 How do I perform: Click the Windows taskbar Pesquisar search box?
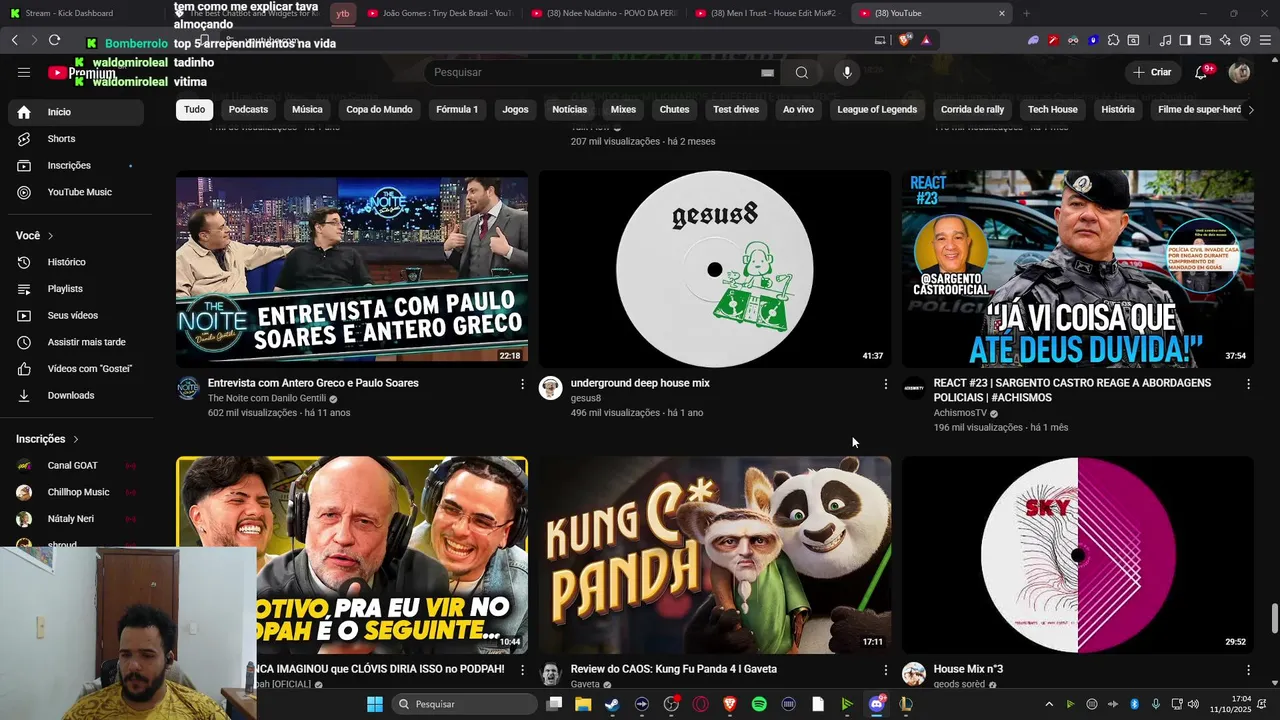pyautogui.click(x=464, y=704)
